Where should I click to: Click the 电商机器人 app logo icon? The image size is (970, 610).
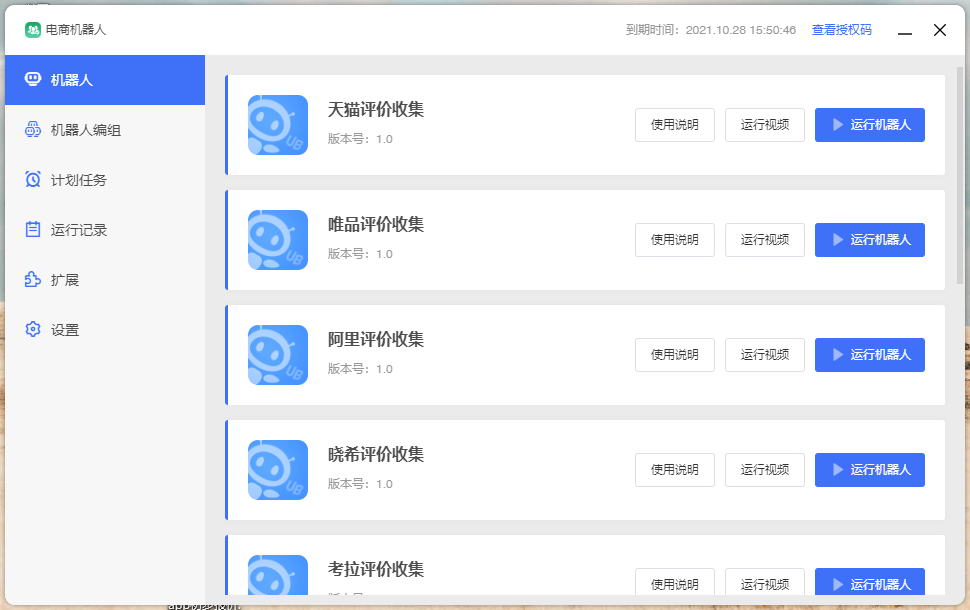tap(32, 30)
